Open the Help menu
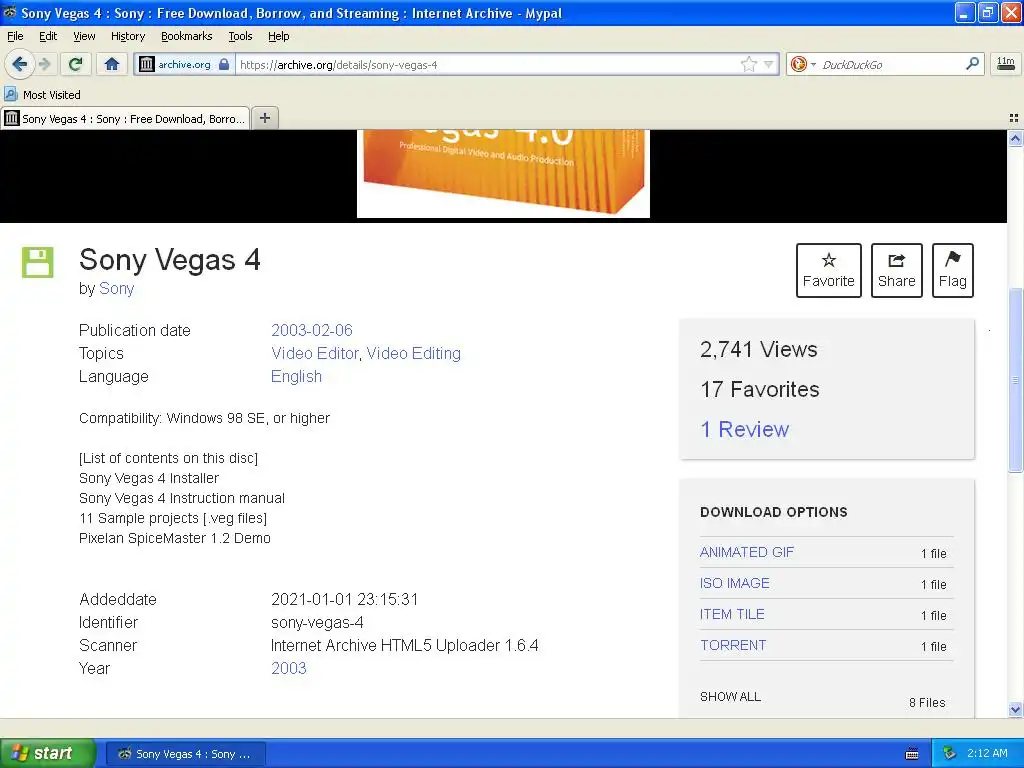The image size is (1024, 768). pos(279,36)
